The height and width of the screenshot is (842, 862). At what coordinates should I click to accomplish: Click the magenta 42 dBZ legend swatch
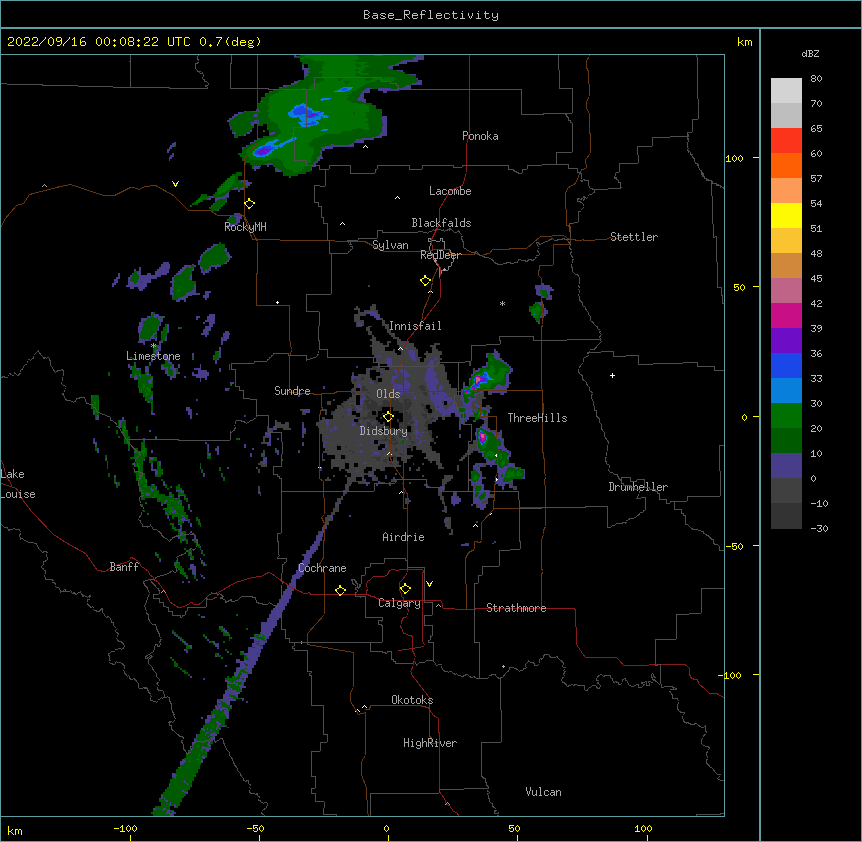[x=786, y=315]
